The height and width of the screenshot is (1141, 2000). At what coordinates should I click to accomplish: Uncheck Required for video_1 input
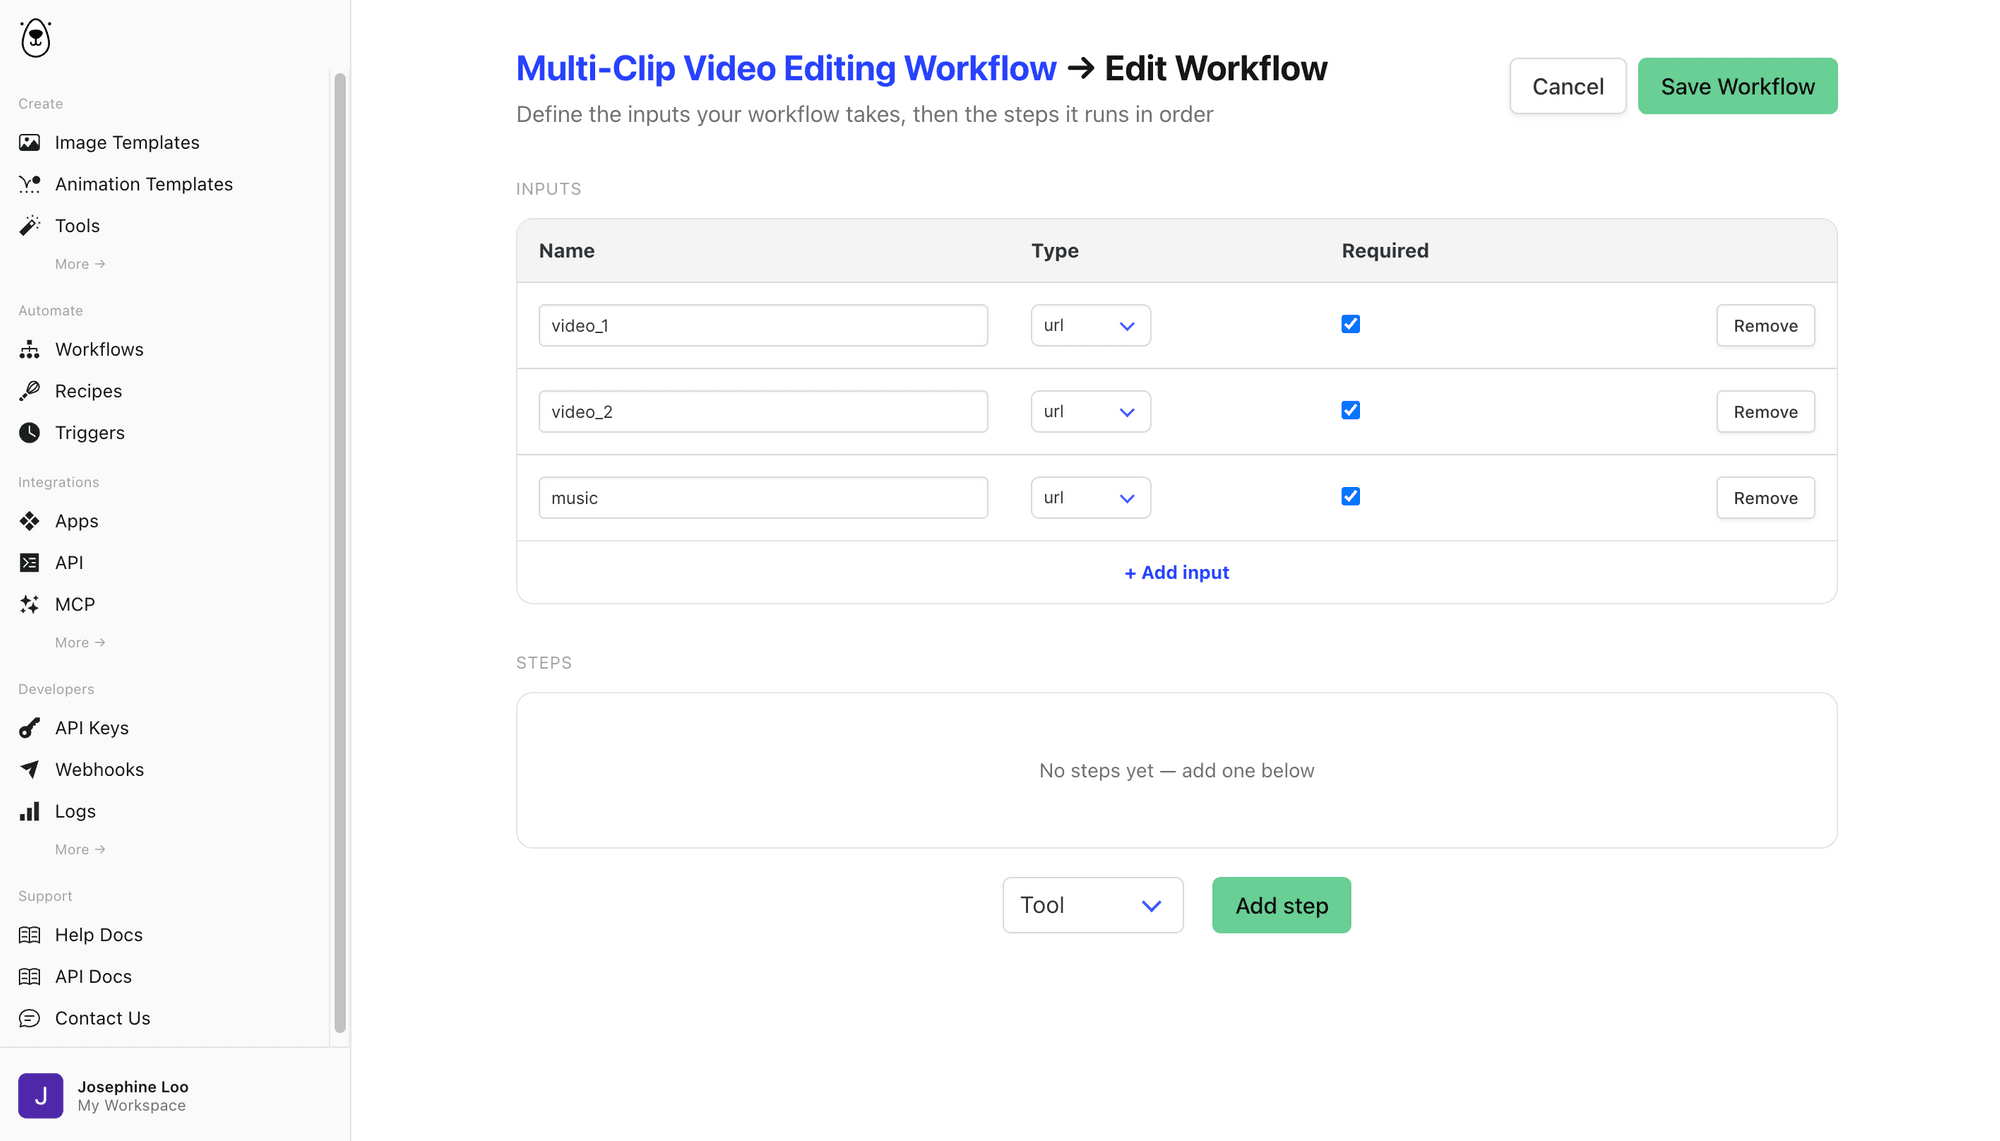click(1351, 324)
